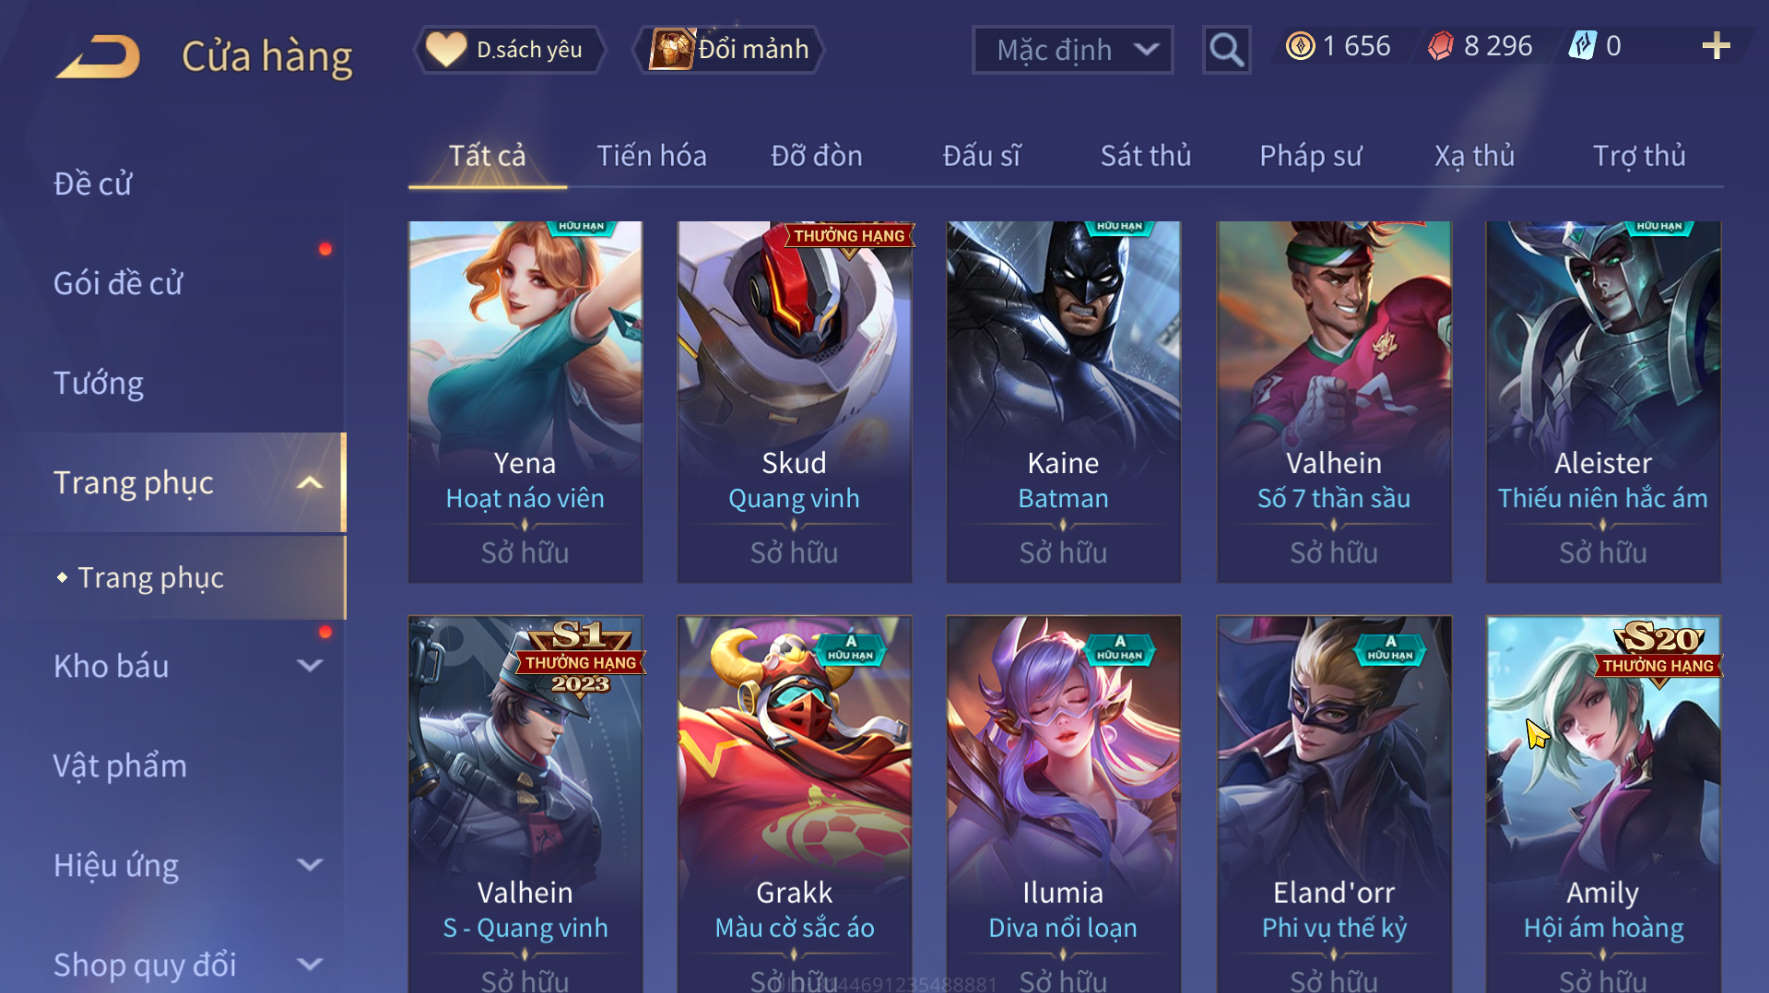Click the back arrow icon
The width and height of the screenshot is (1769, 993).
pyautogui.click(x=98, y=56)
